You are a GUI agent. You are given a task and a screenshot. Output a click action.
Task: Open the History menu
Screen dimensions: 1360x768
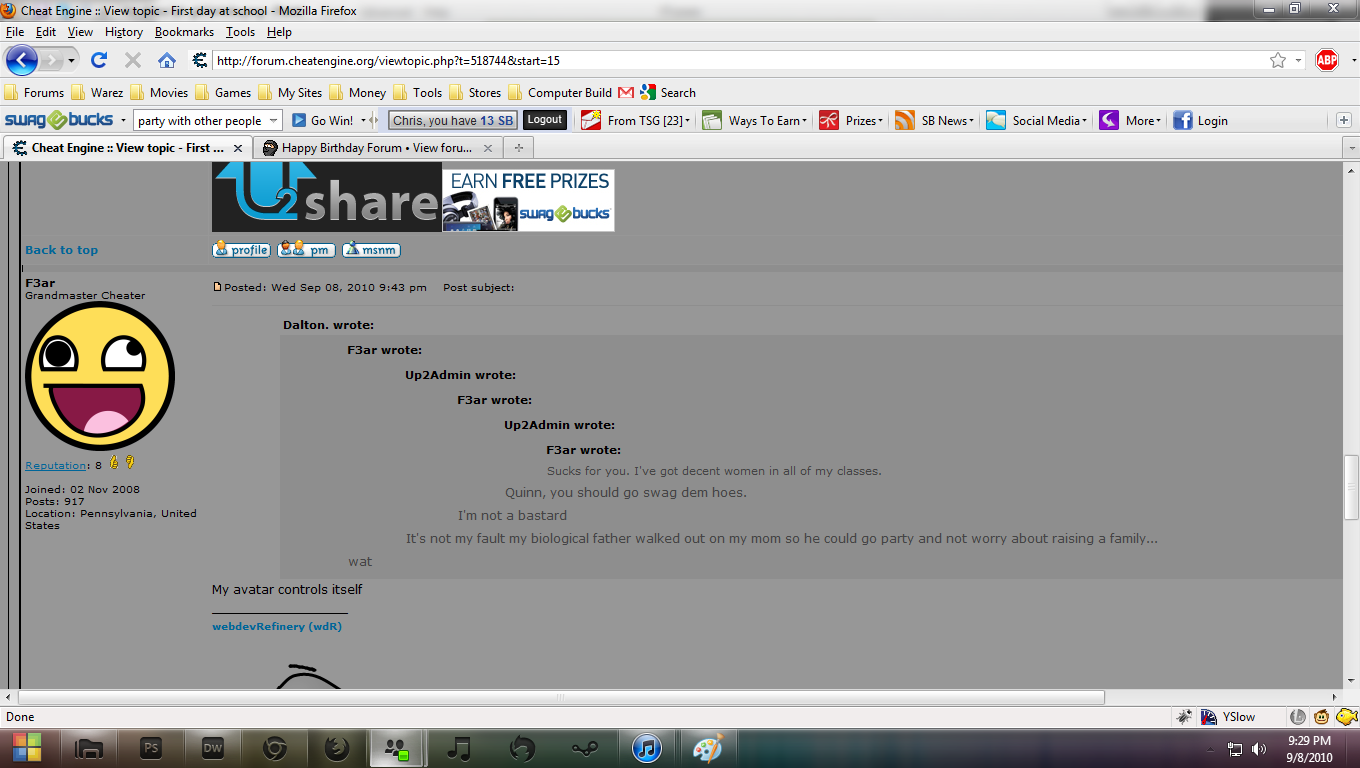tap(124, 32)
